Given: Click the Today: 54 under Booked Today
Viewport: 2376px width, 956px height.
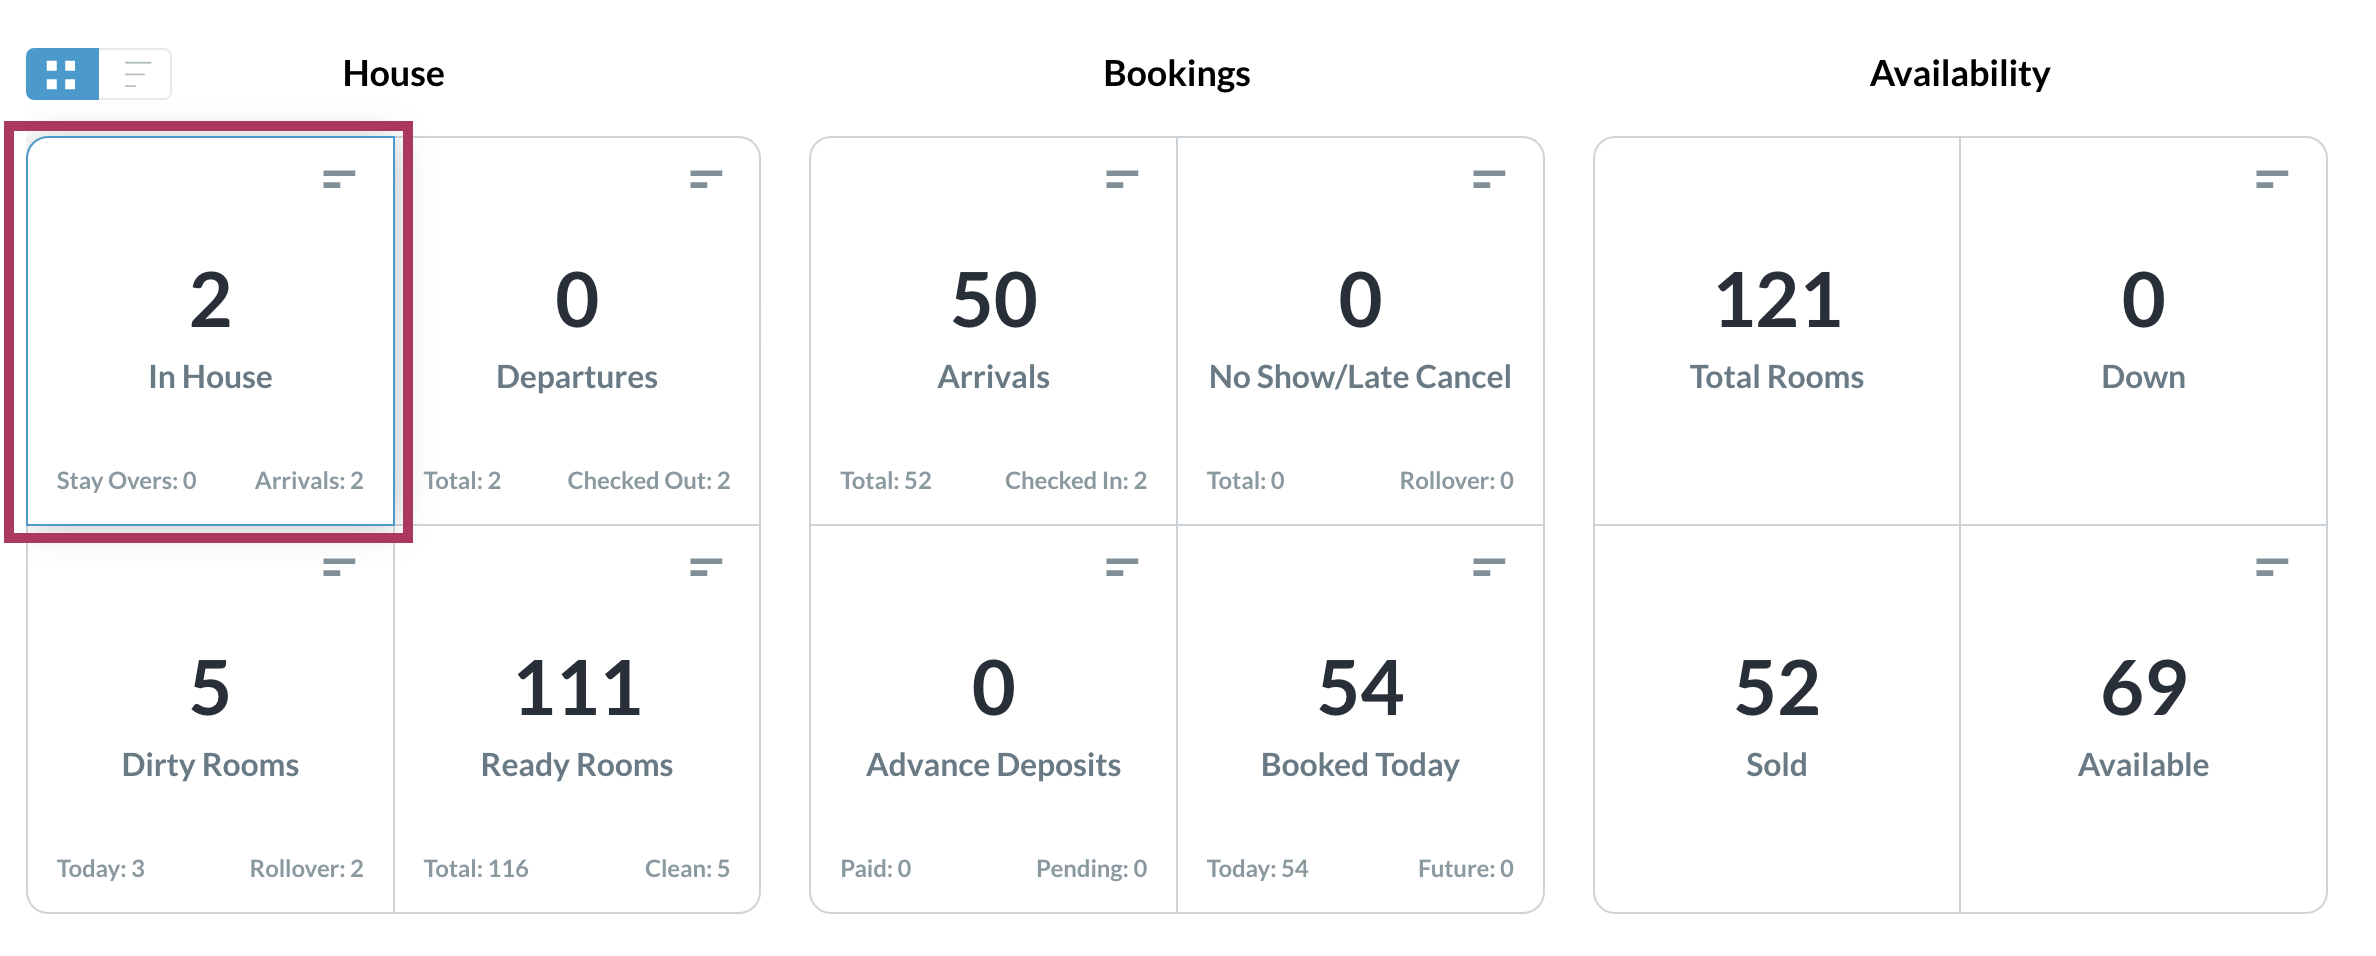Looking at the screenshot, I should 1257,869.
